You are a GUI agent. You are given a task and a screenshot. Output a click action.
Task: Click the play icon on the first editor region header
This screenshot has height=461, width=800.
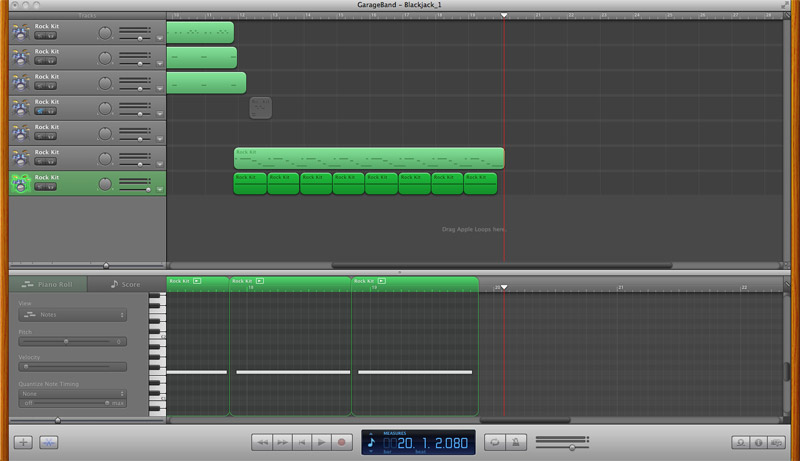(x=197, y=281)
